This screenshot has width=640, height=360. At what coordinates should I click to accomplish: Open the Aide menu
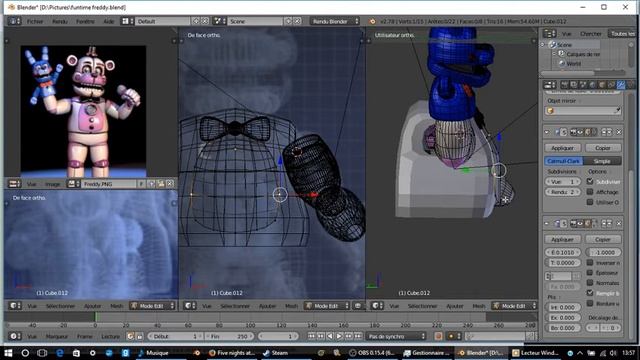coord(109,21)
